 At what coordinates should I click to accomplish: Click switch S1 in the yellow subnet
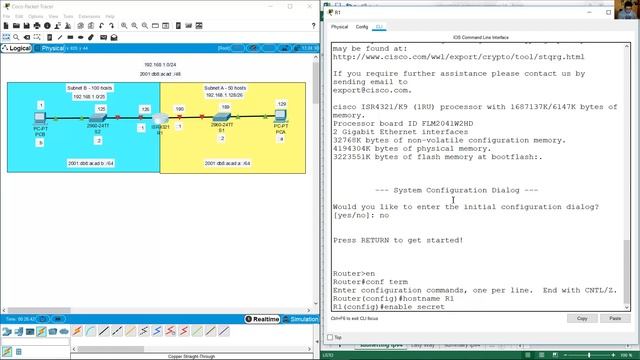pyautogui.click(x=222, y=117)
